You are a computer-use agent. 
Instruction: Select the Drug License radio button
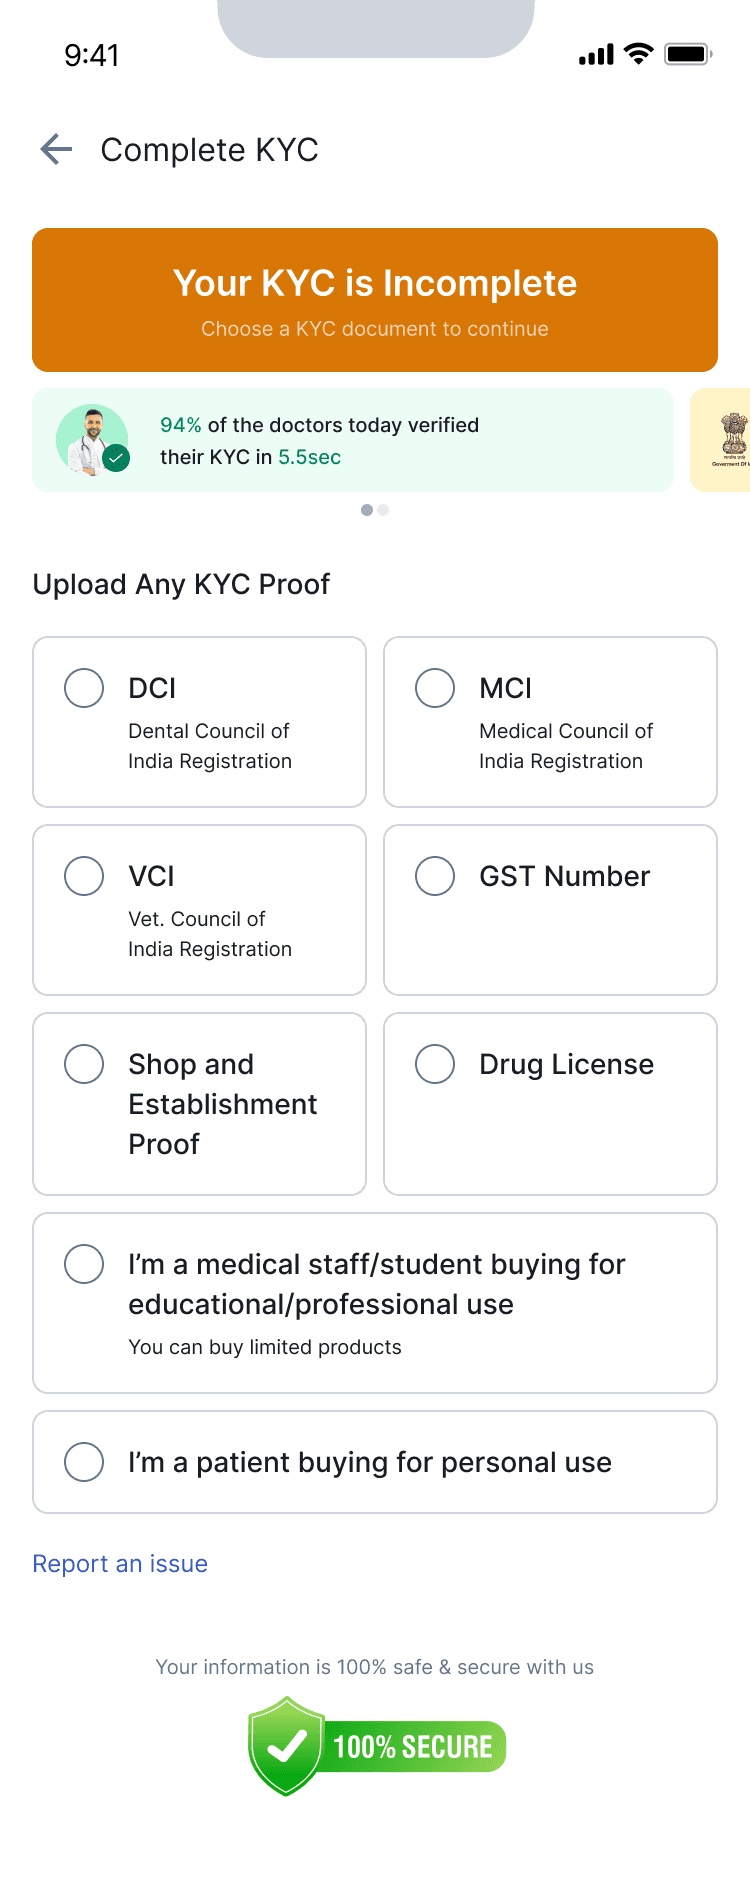point(435,1064)
